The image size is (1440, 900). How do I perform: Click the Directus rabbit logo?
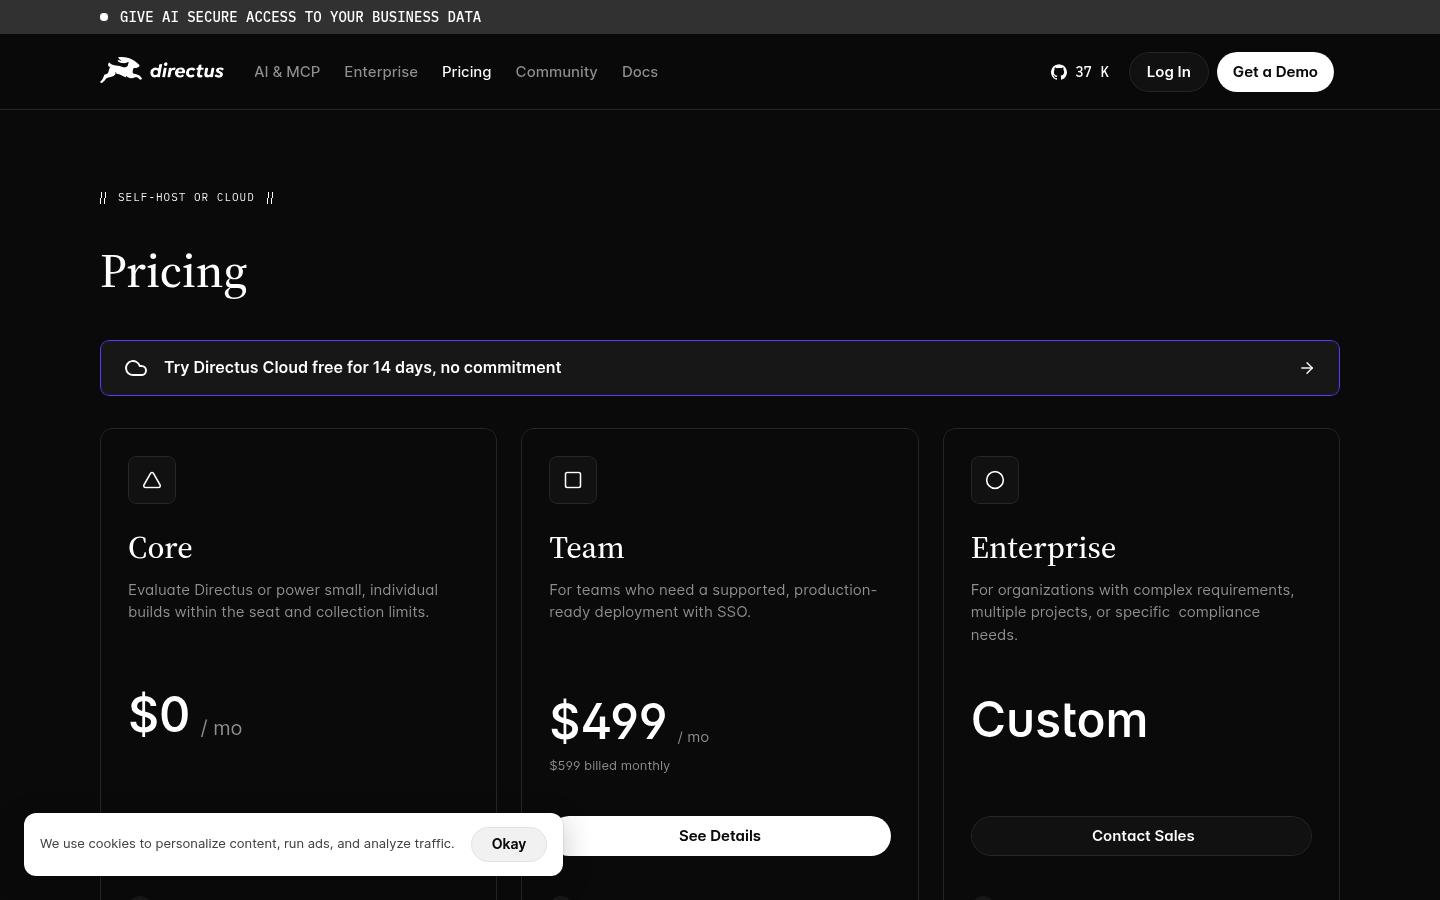coord(162,71)
